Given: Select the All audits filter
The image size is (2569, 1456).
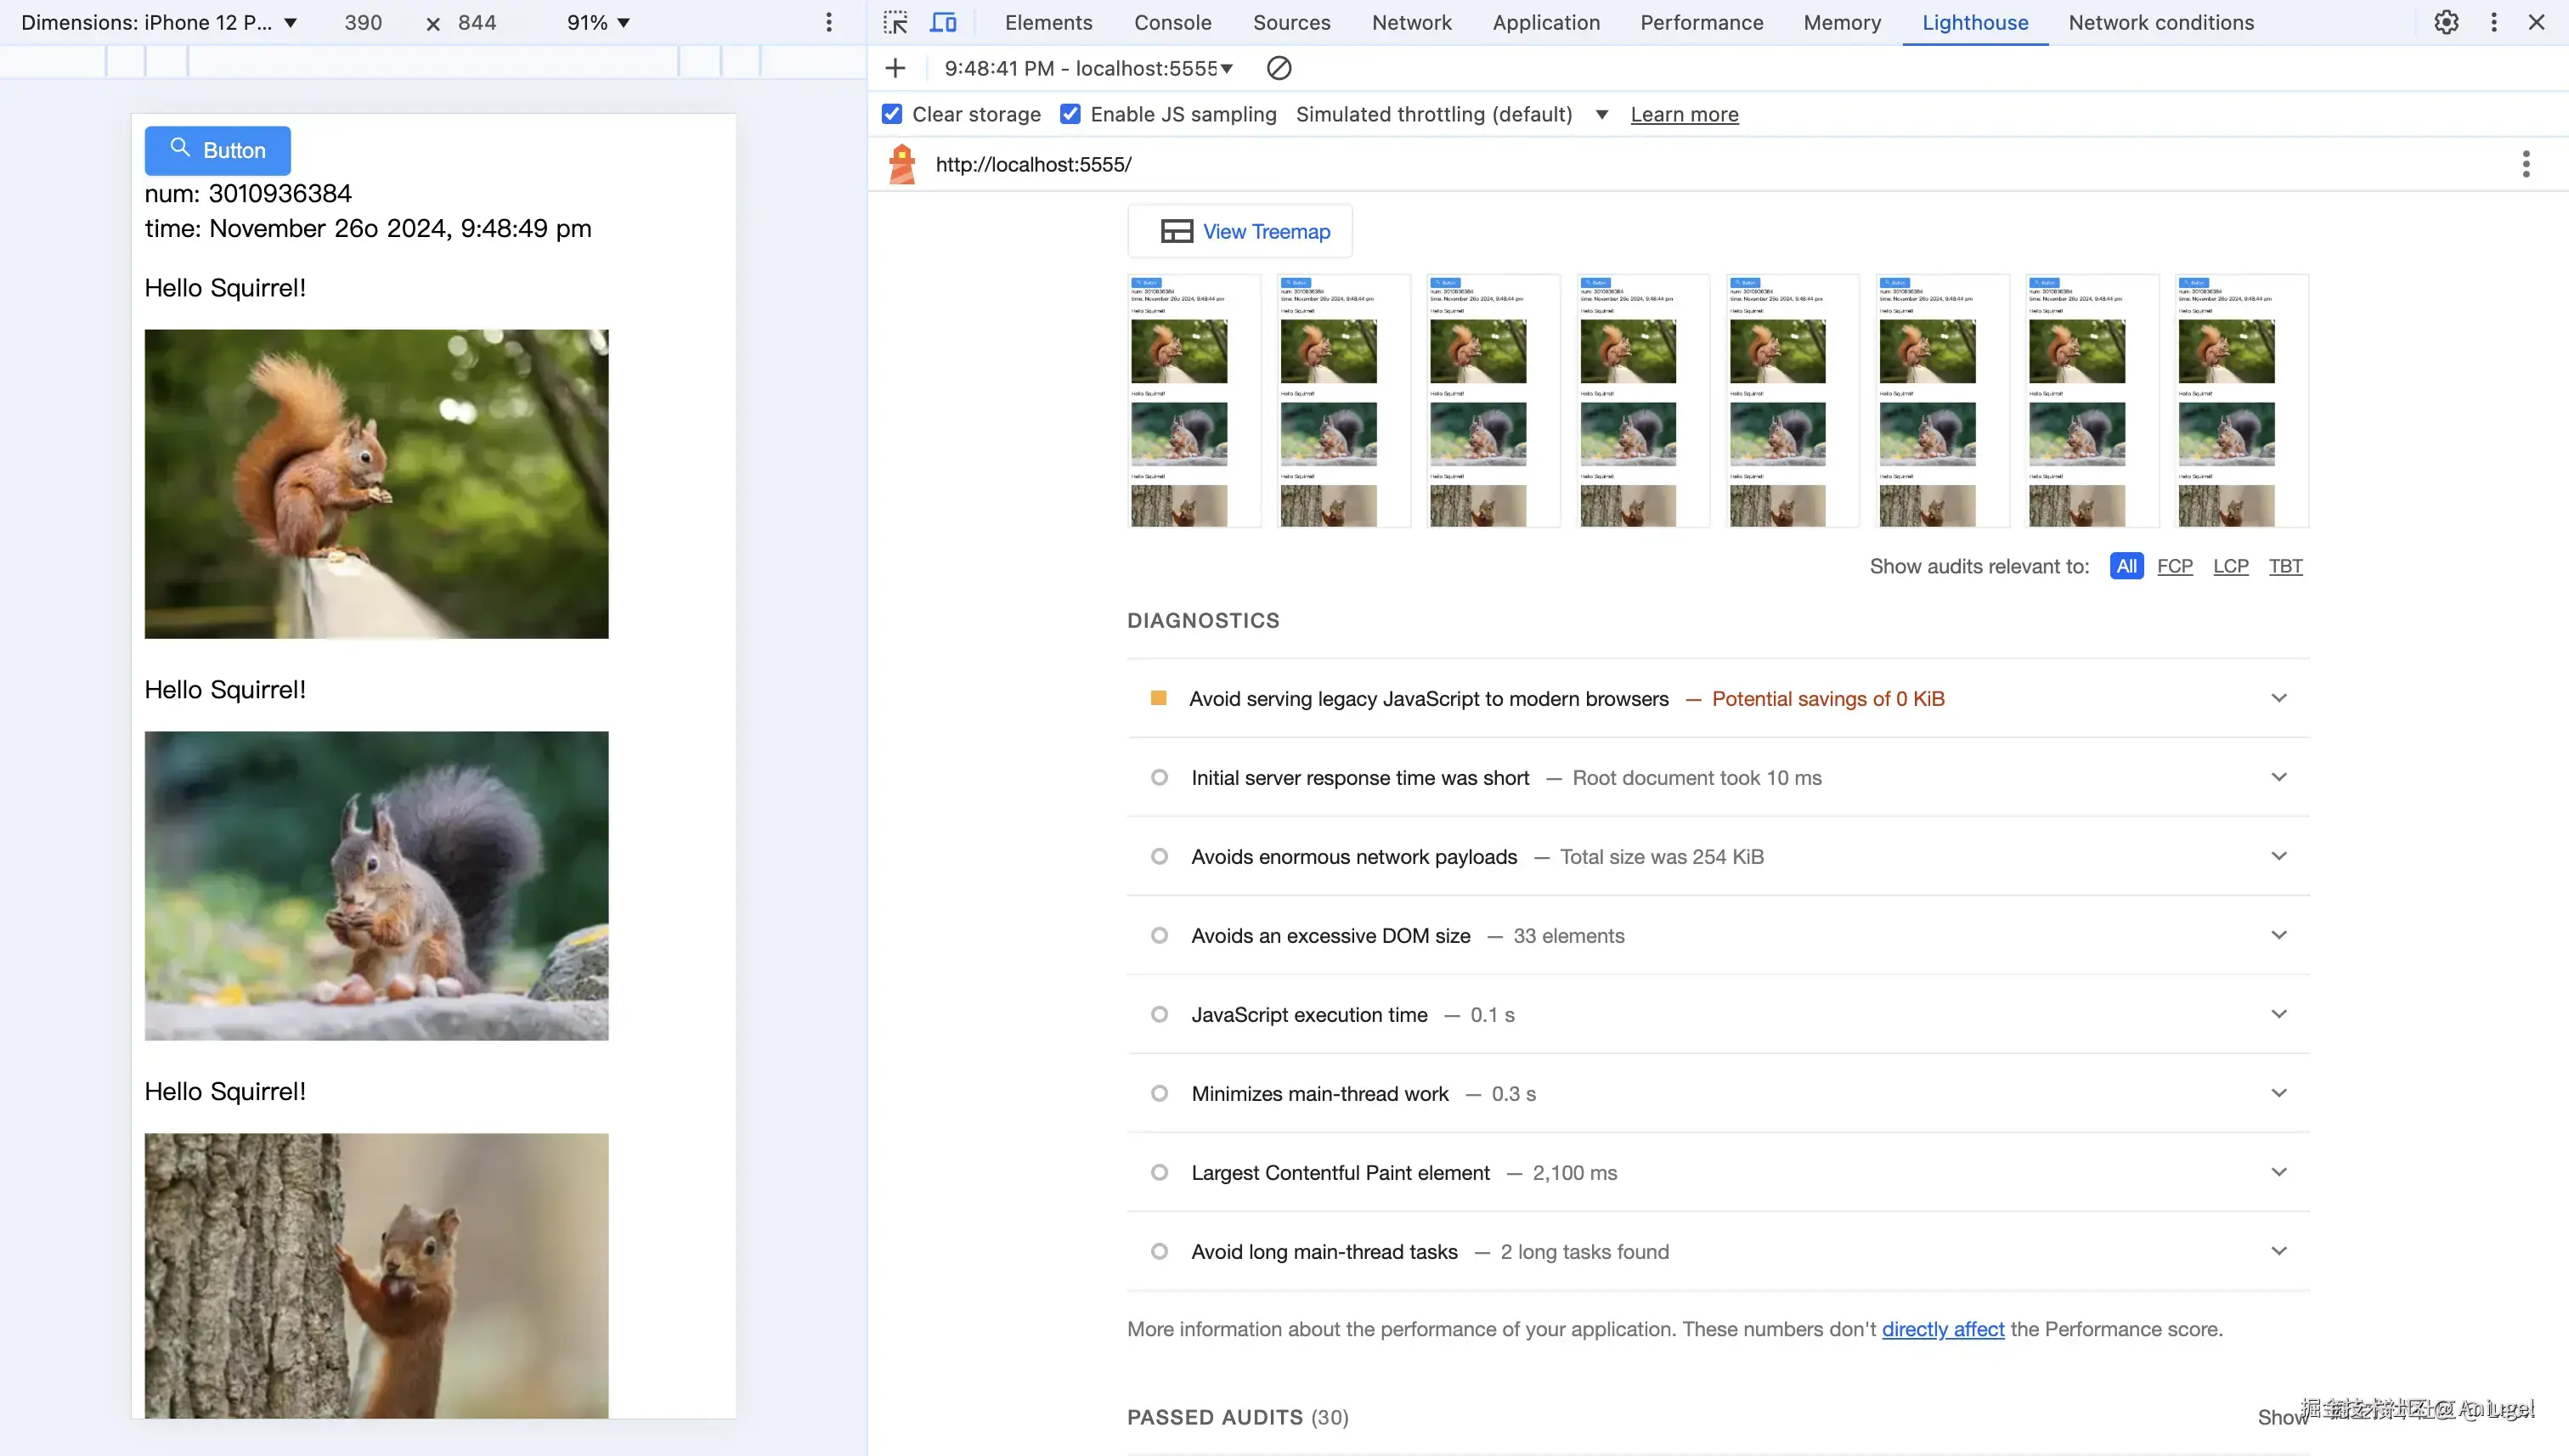Looking at the screenshot, I should coord(2126,566).
